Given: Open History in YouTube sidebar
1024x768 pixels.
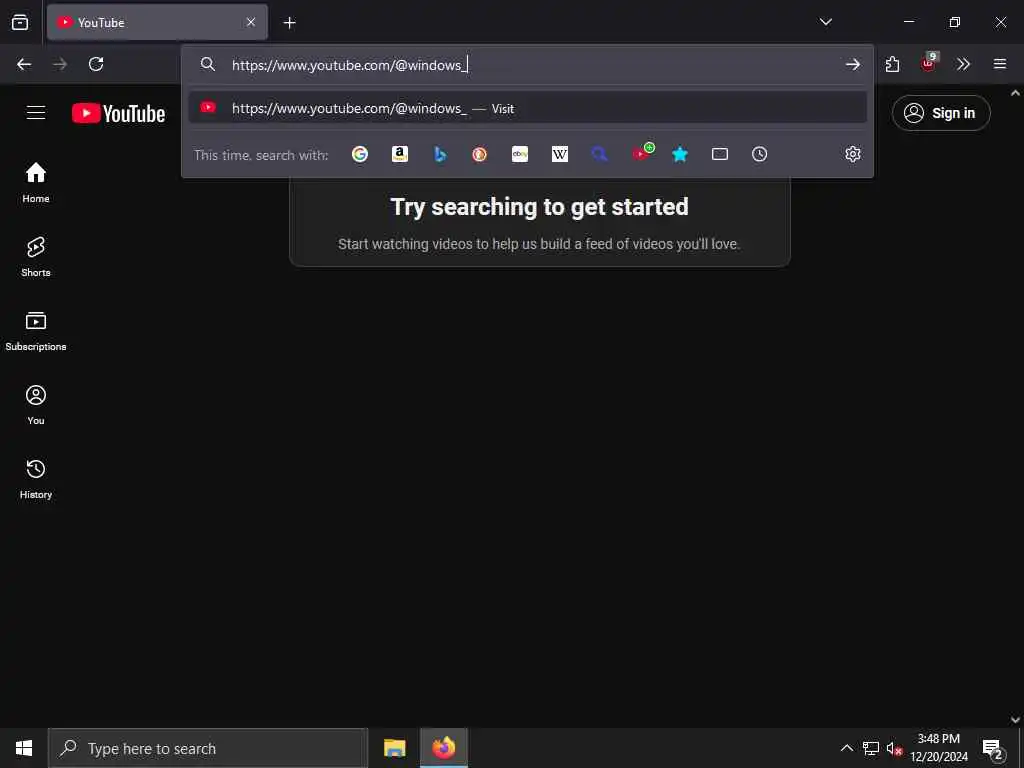Looking at the screenshot, I should click(36, 479).
